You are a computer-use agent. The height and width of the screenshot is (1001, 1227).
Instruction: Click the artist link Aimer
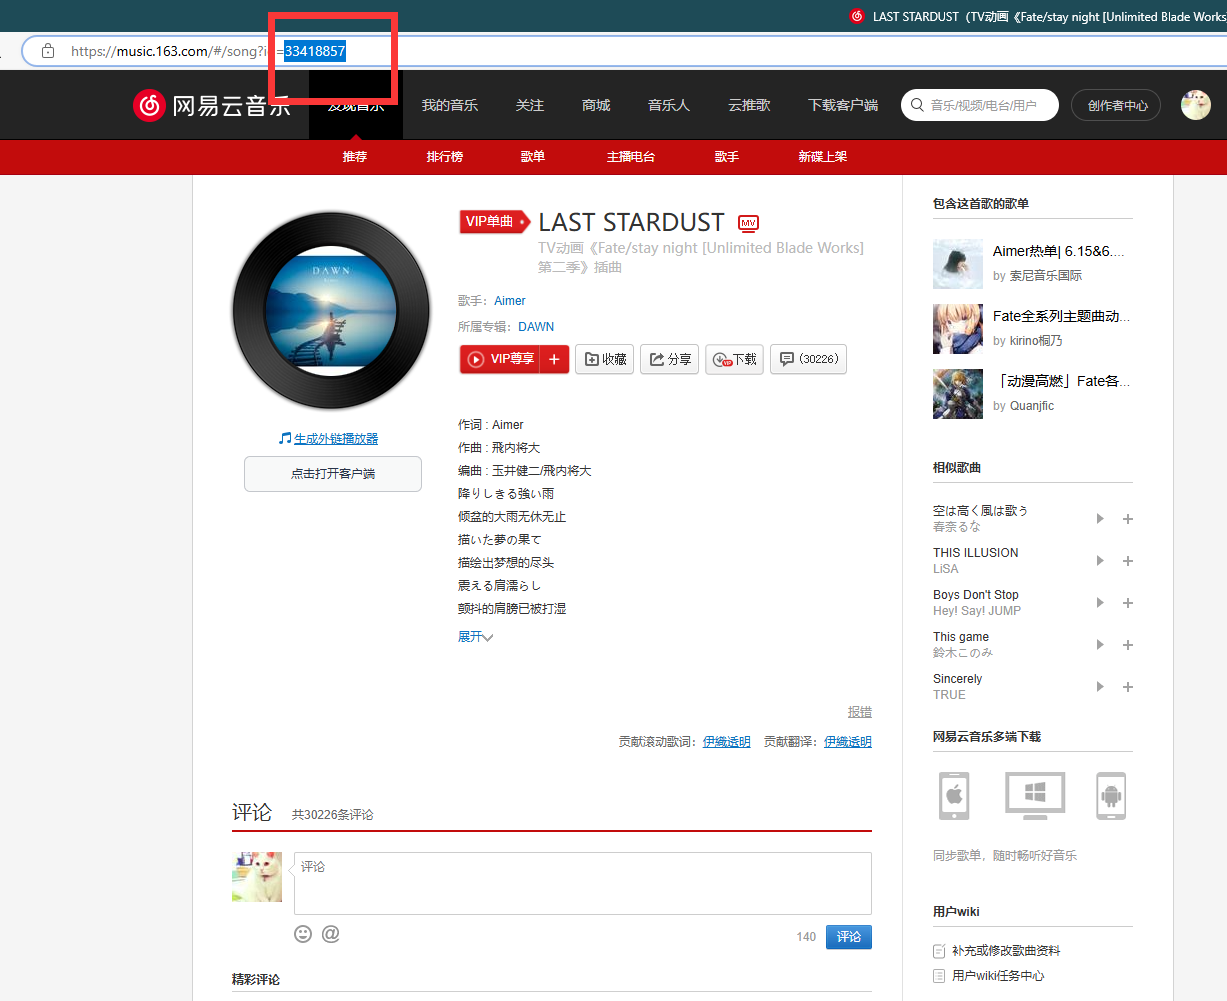[x=510, y=301]
